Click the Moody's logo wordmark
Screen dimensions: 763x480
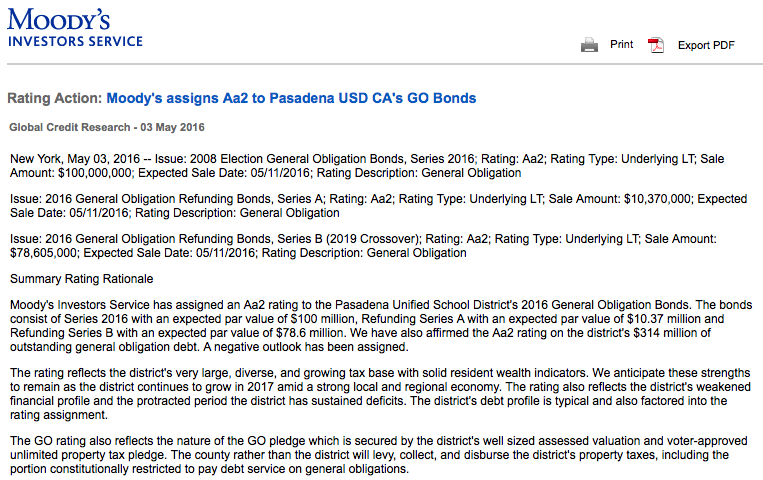58,19
